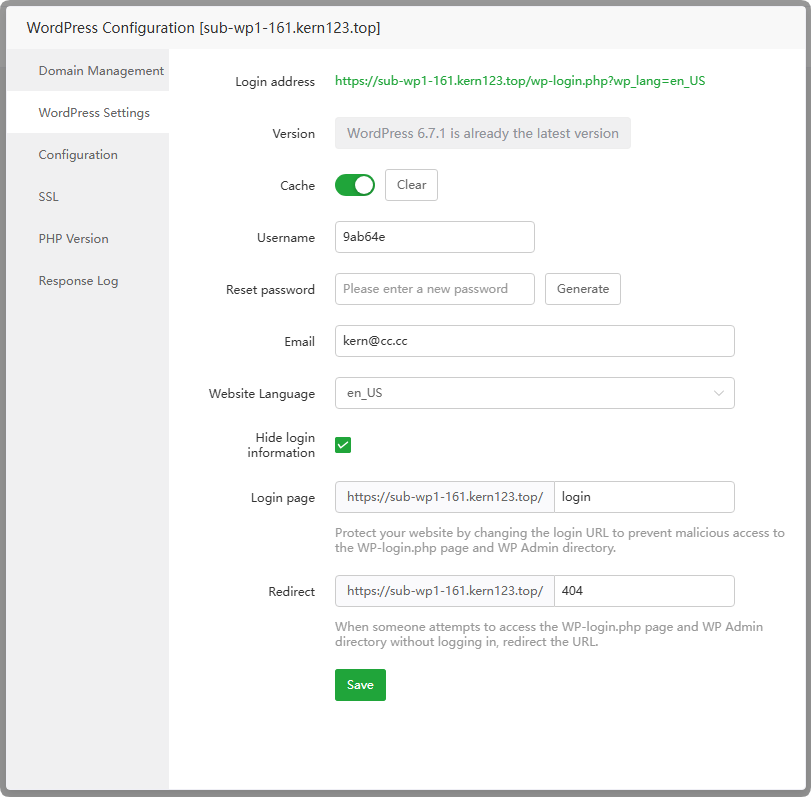The height and width of the screenshot is (797, 811).
Task: Click the WordPress version status box
Action: click(x=482, y=133)
